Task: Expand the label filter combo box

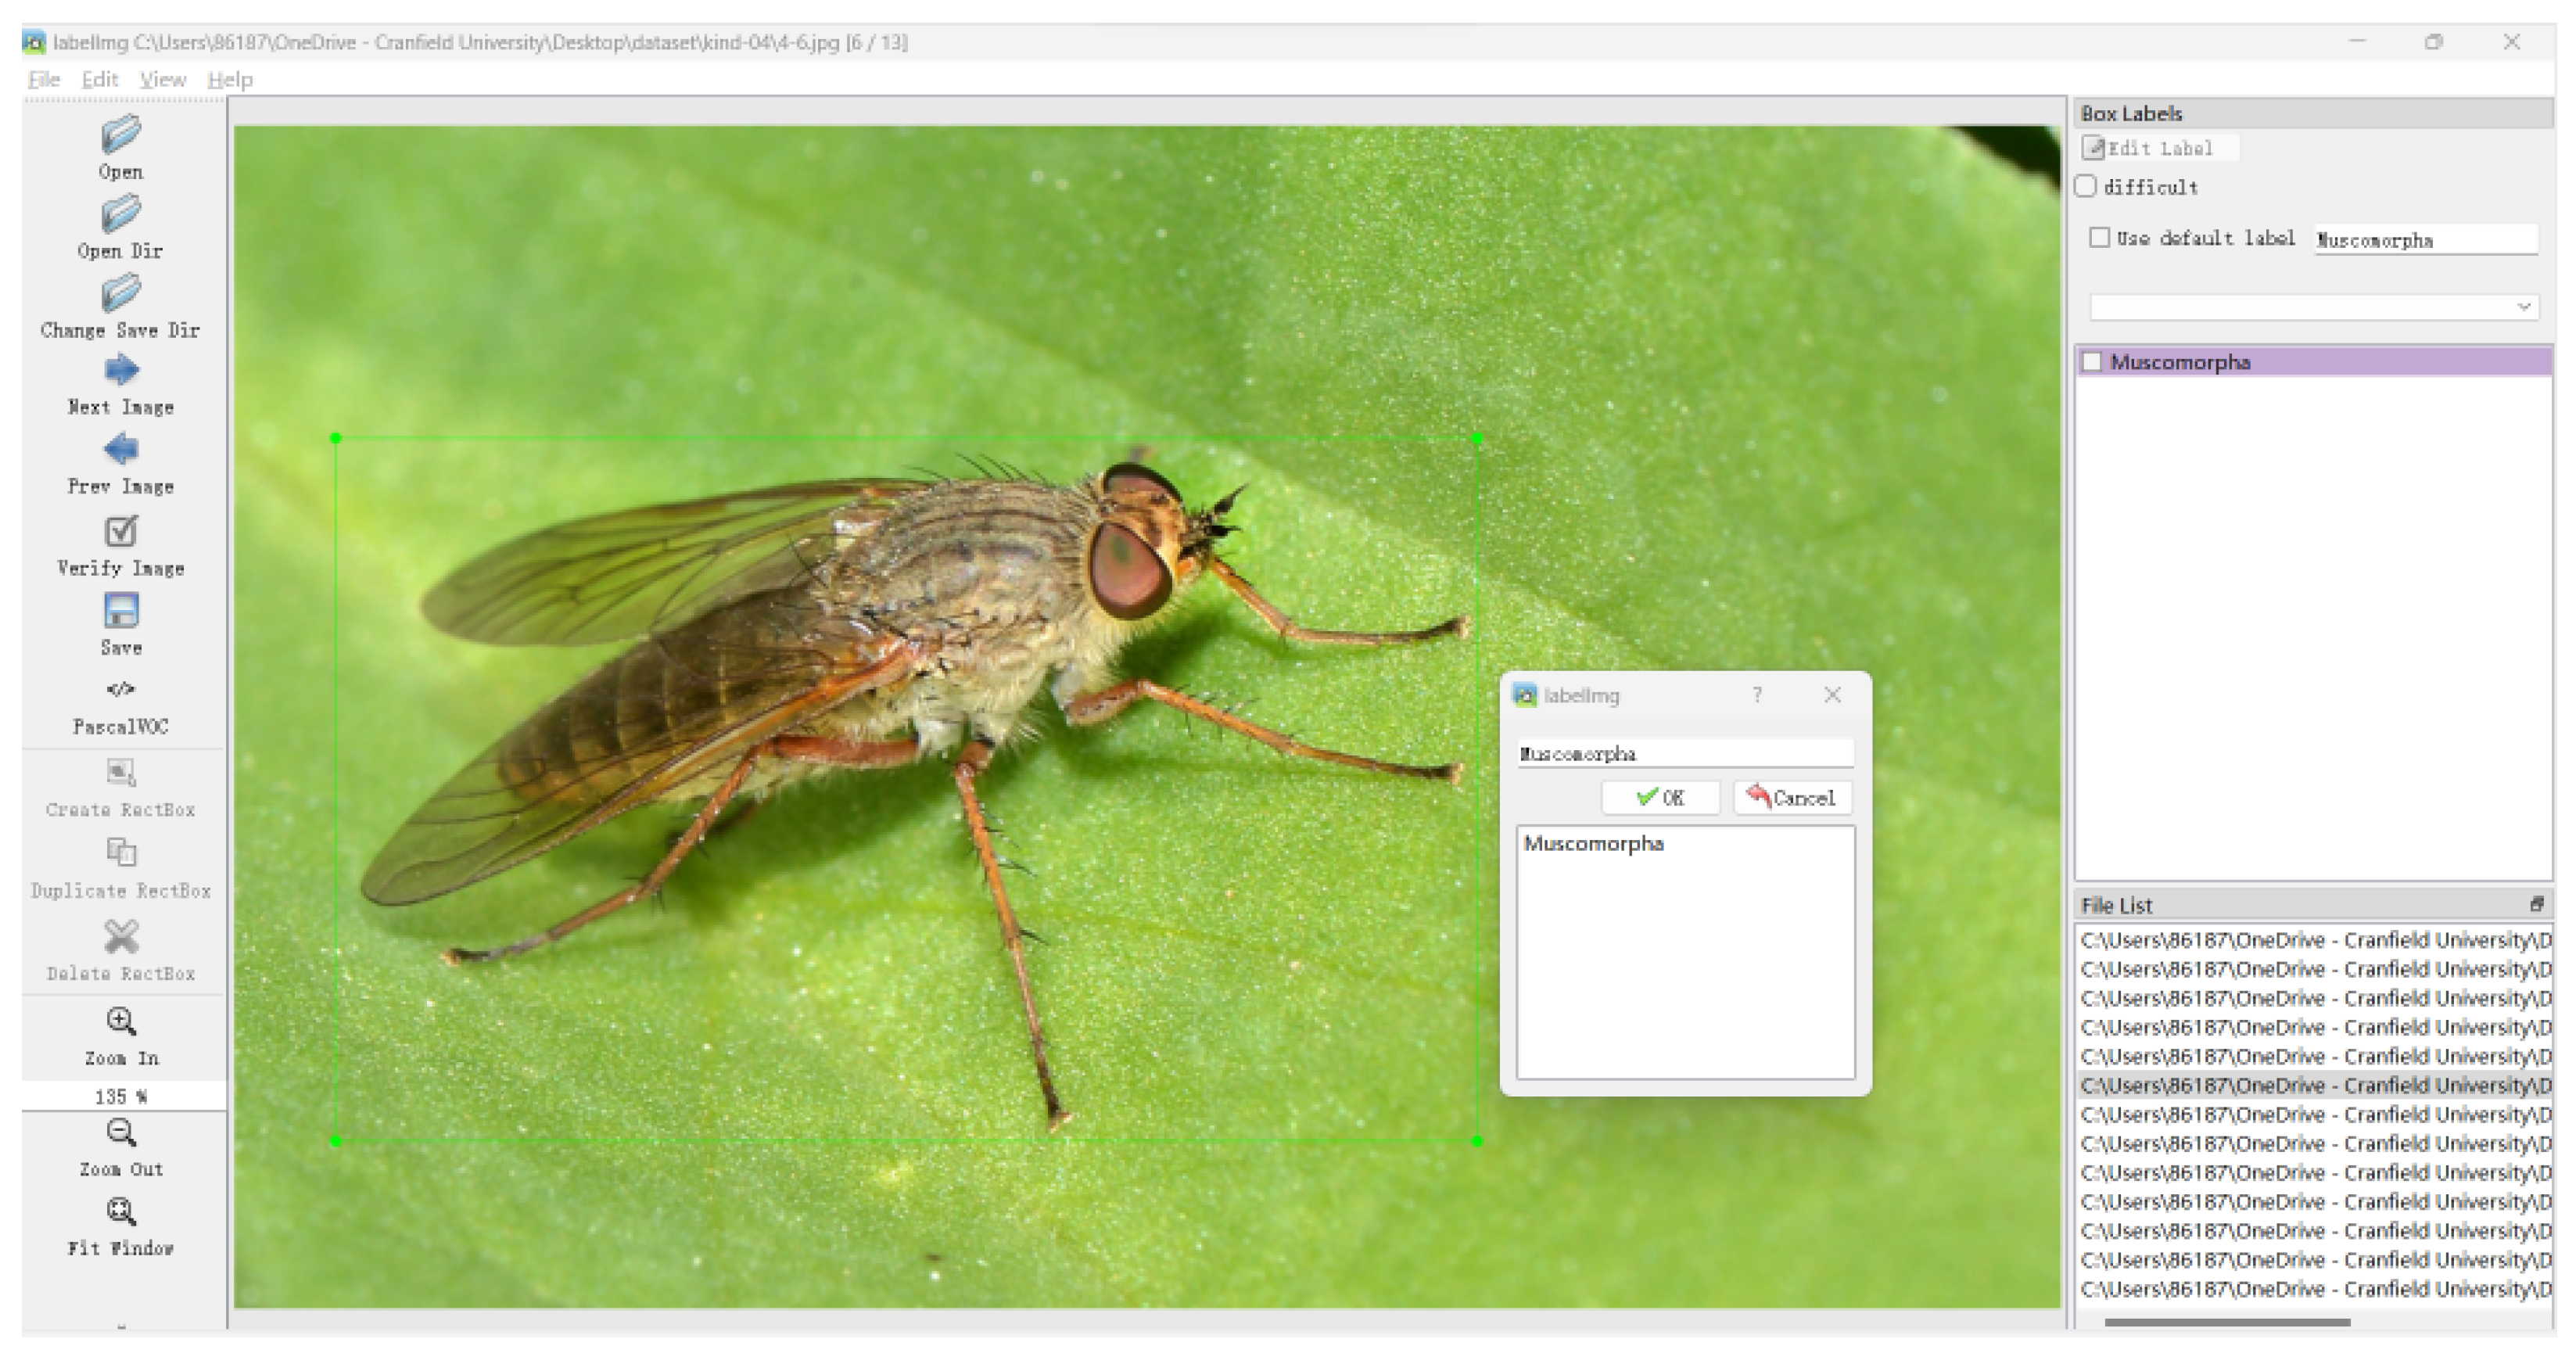Action: click(2313, 307)
